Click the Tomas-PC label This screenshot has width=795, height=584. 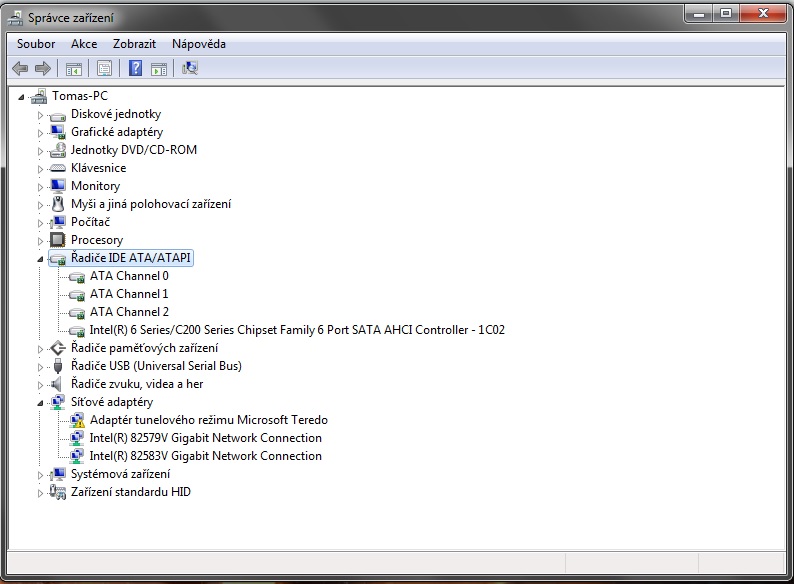(80, 96)
